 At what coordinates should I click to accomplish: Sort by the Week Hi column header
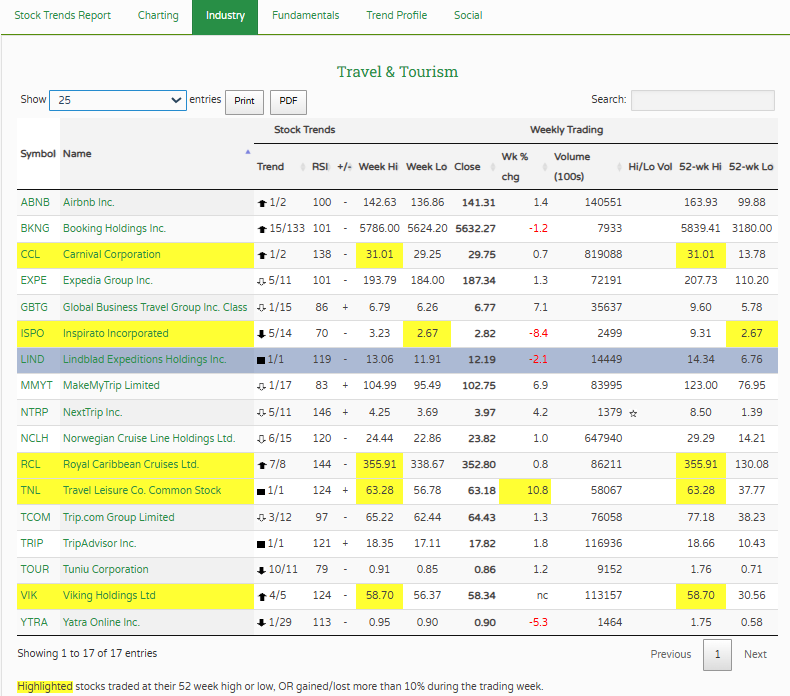[378, 166]
